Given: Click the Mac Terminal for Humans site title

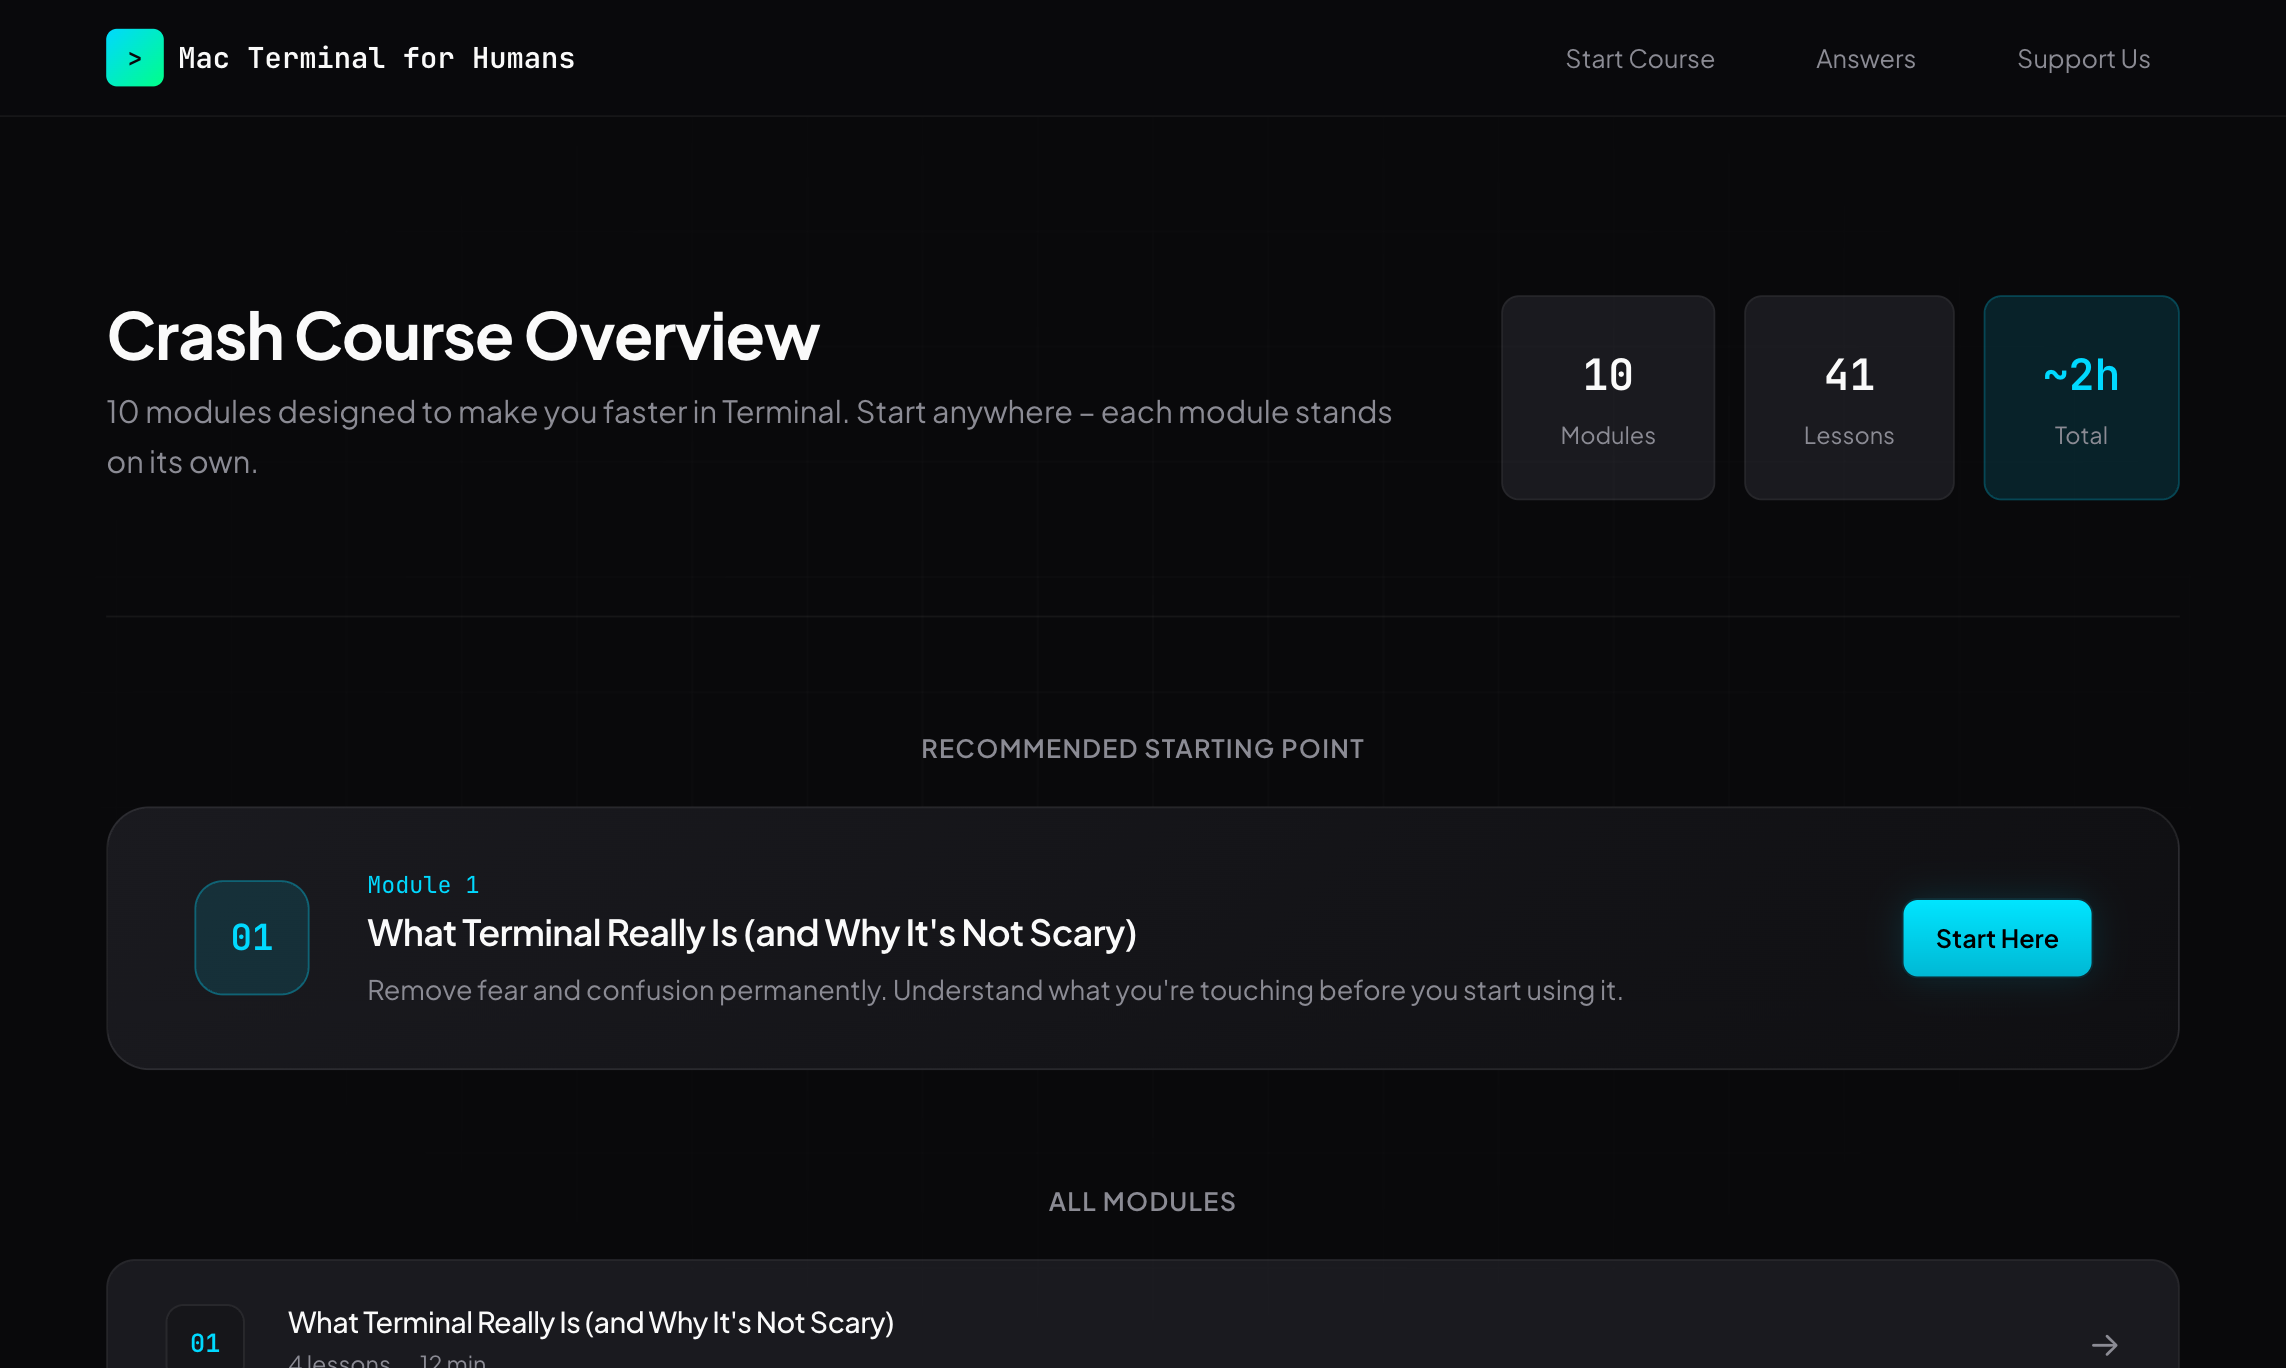Looking at the screenshot, I should [376, 58].
